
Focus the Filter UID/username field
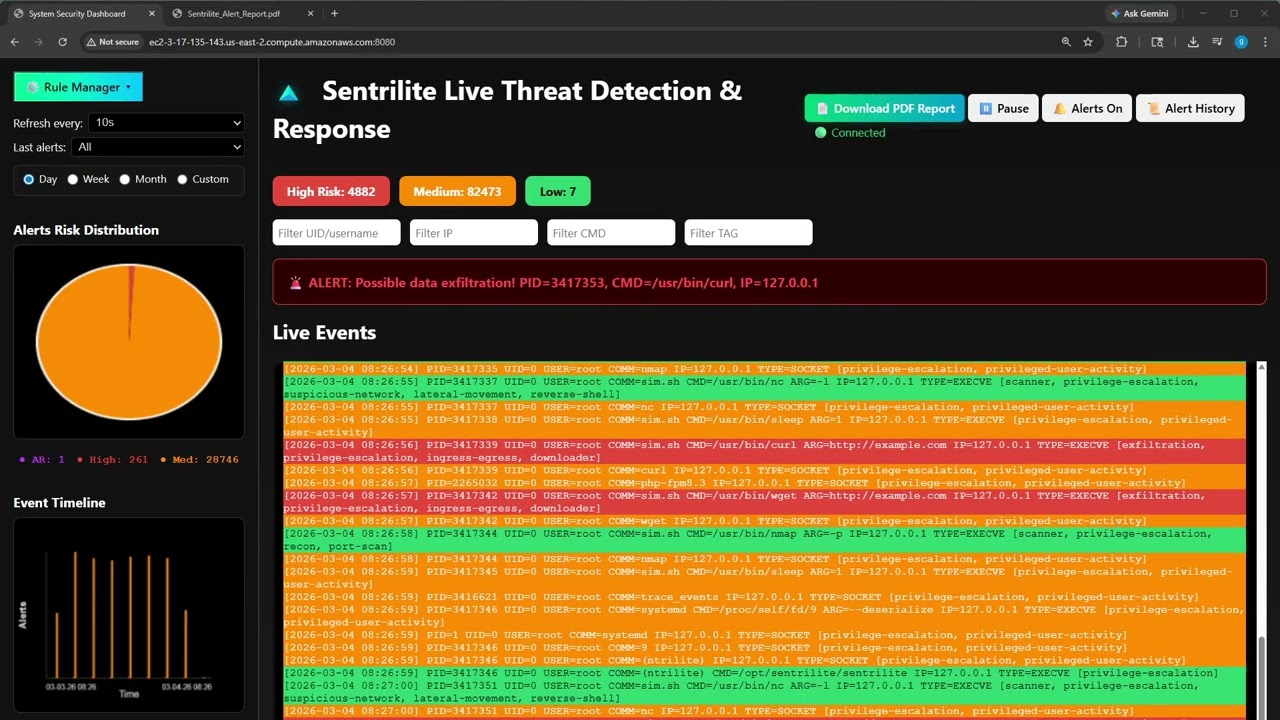coord(336,233)
